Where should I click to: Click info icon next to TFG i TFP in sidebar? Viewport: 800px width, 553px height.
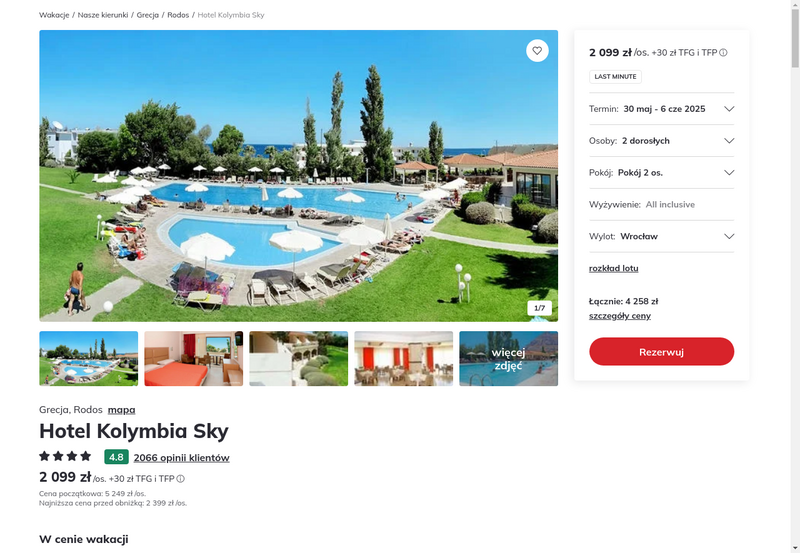(723, 53)
